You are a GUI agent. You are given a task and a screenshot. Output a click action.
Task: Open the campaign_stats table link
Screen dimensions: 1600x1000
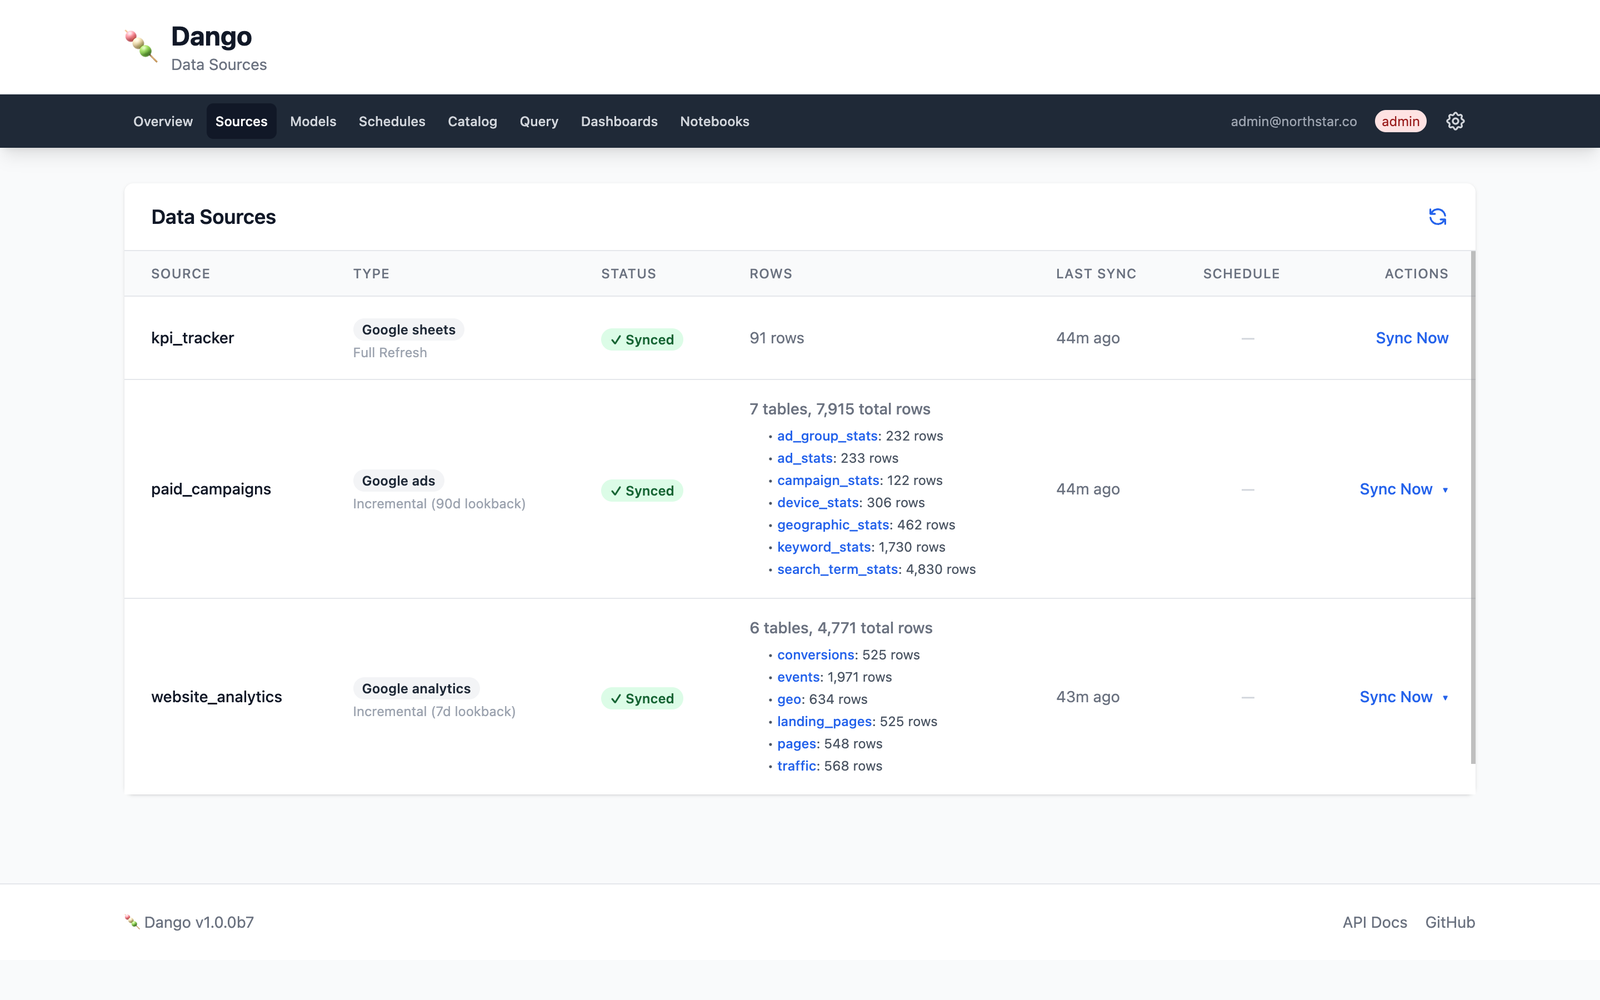(828, 480)
